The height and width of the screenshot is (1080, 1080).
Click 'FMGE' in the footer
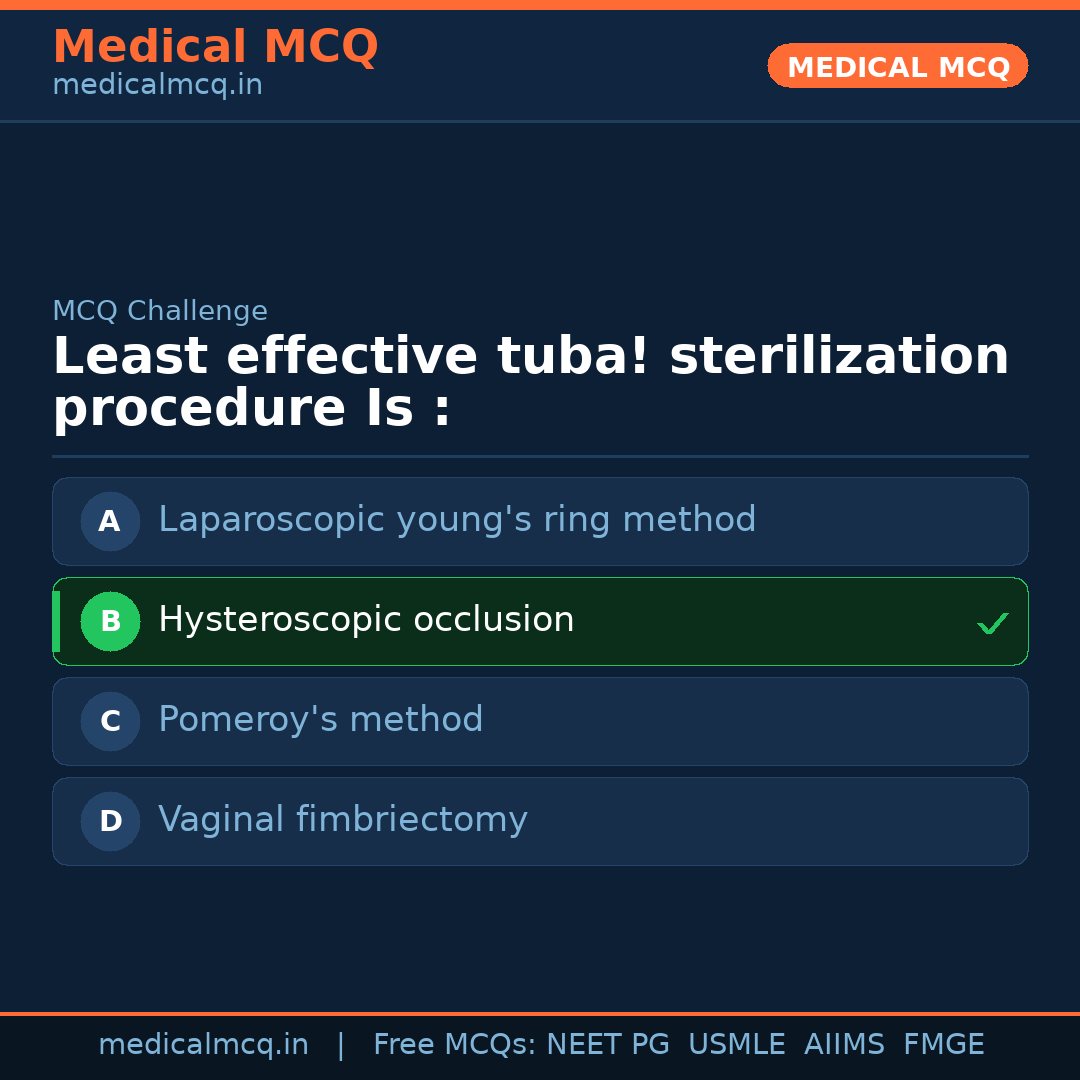coord(944,1045)
